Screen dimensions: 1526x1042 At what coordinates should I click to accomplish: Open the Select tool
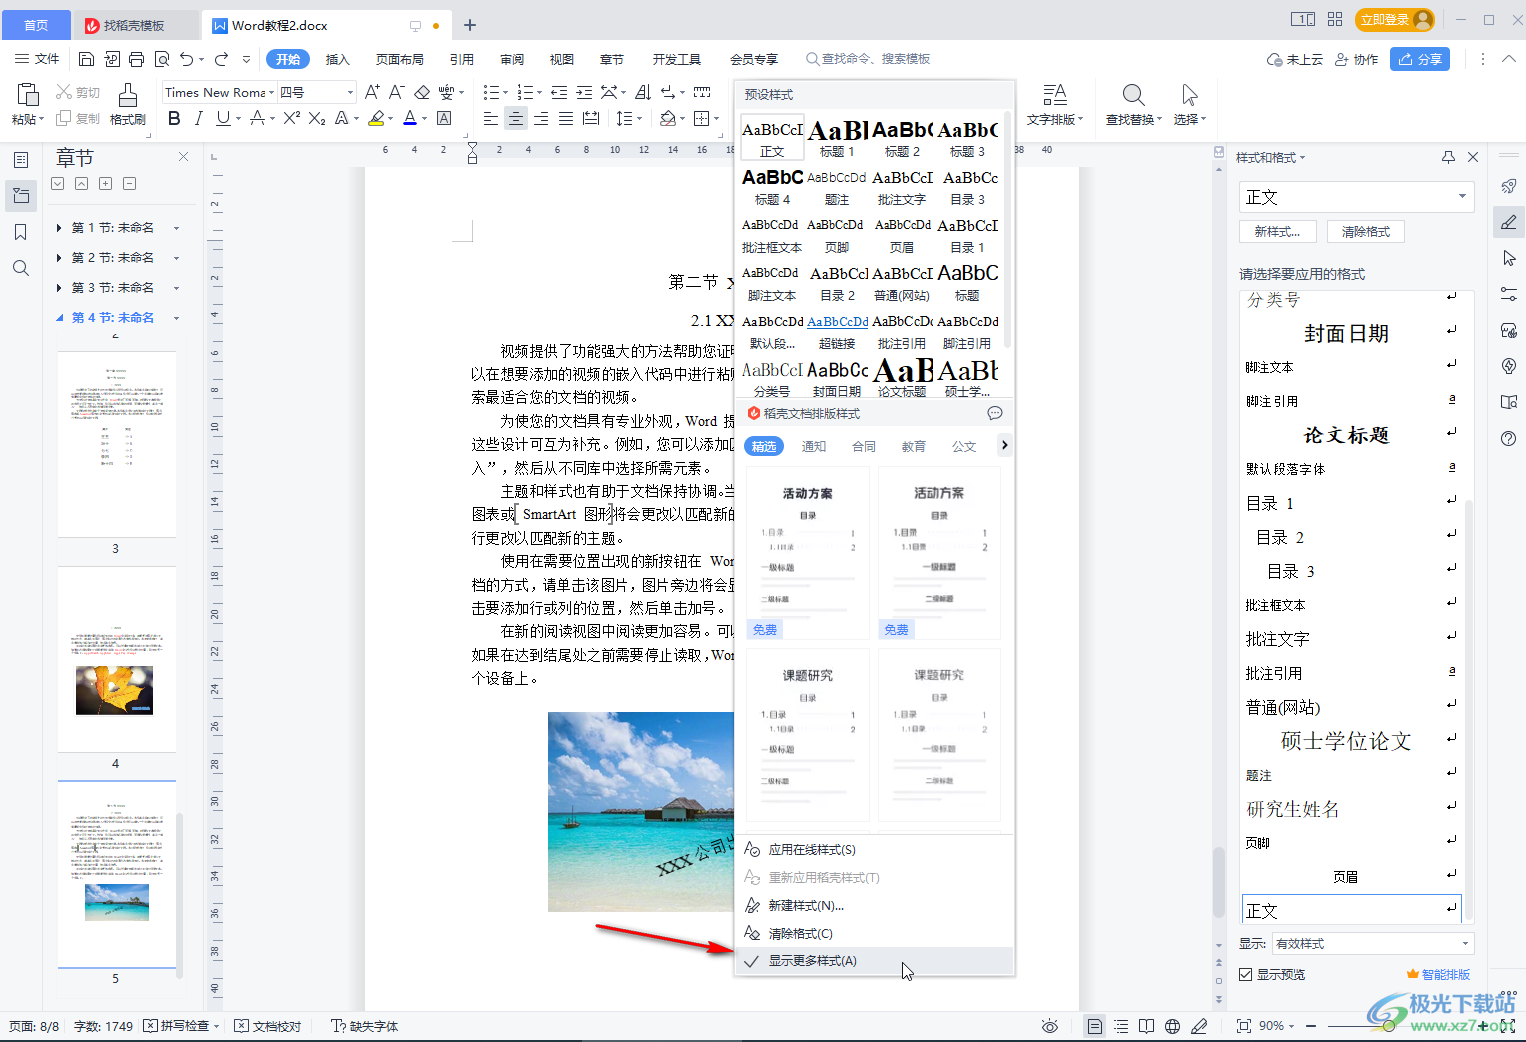coord(1189,104)
